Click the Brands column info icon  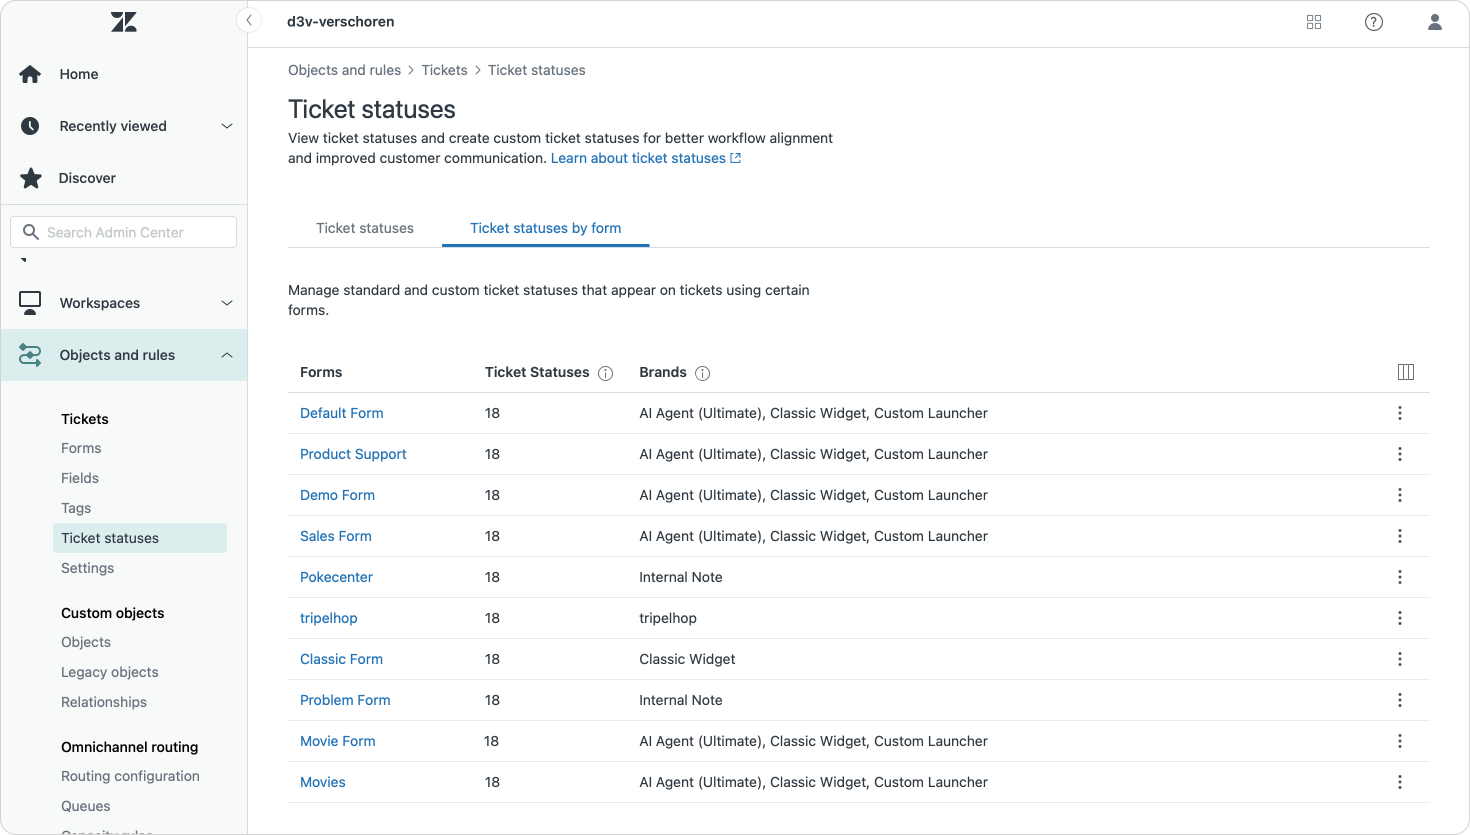pos(702,373)
